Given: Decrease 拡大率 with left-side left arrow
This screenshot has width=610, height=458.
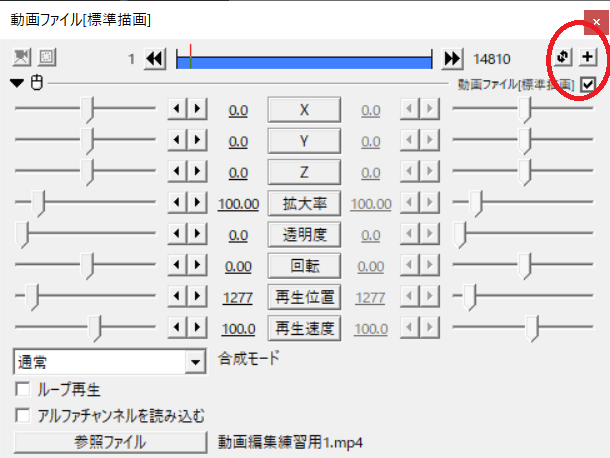Looking at the screenshot, I should tap(177, 202).
